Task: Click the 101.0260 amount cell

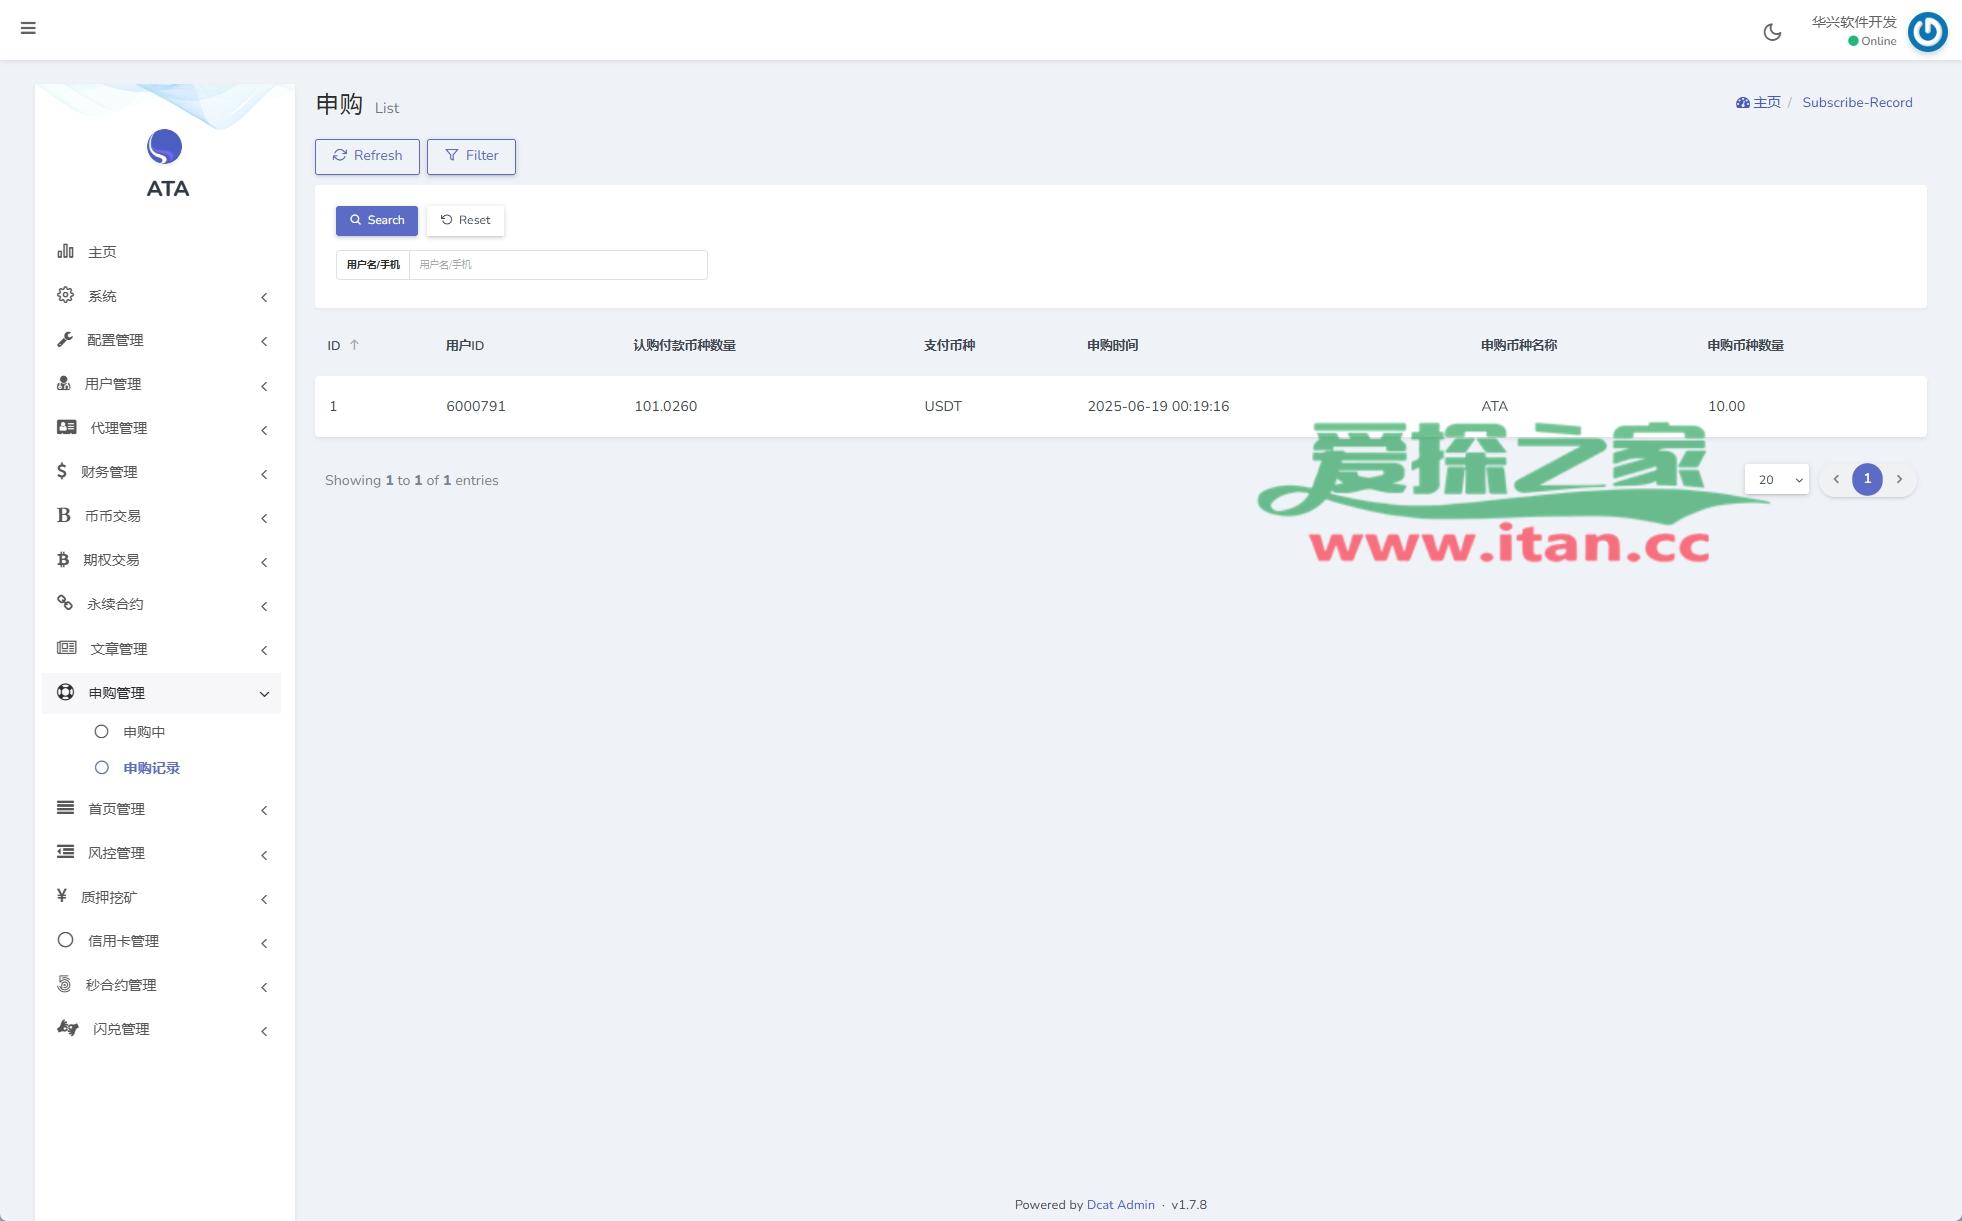Action: [665, 406]
